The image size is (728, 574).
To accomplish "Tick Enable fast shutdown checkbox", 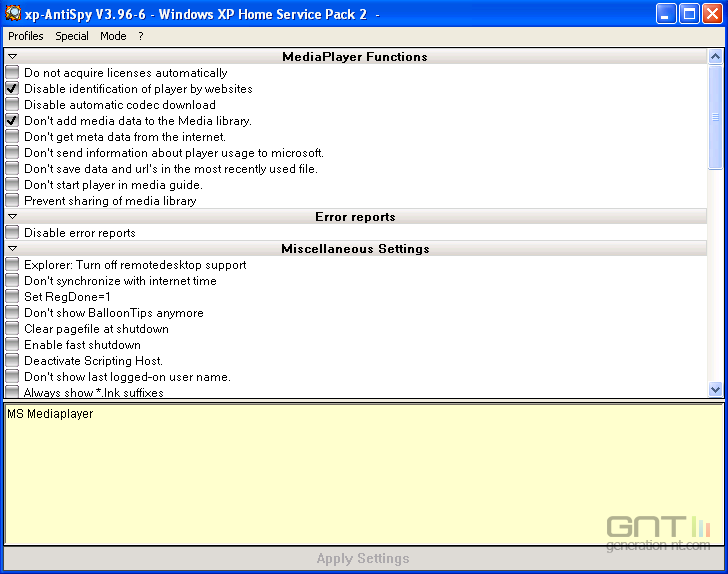I will pos(12,345).
